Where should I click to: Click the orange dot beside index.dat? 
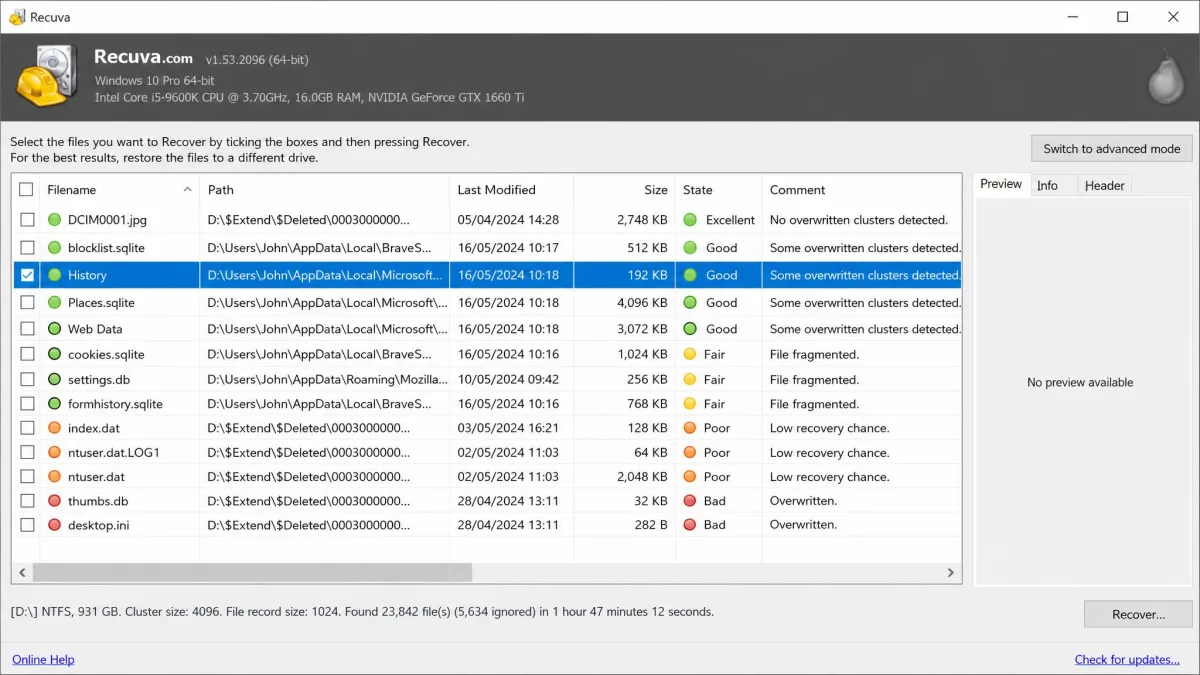coord(54,428)
